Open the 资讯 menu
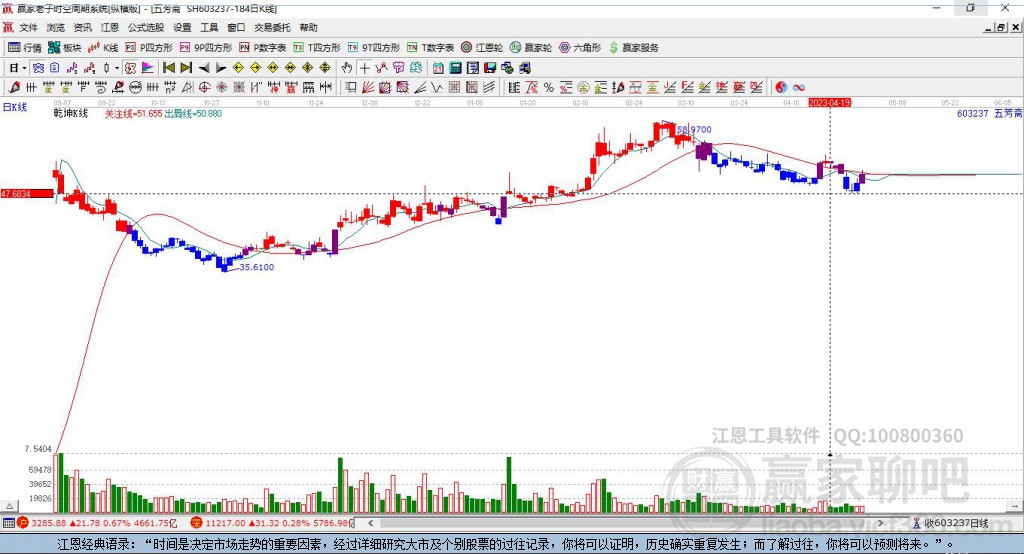1024x554 pixels. coord(82,27)
